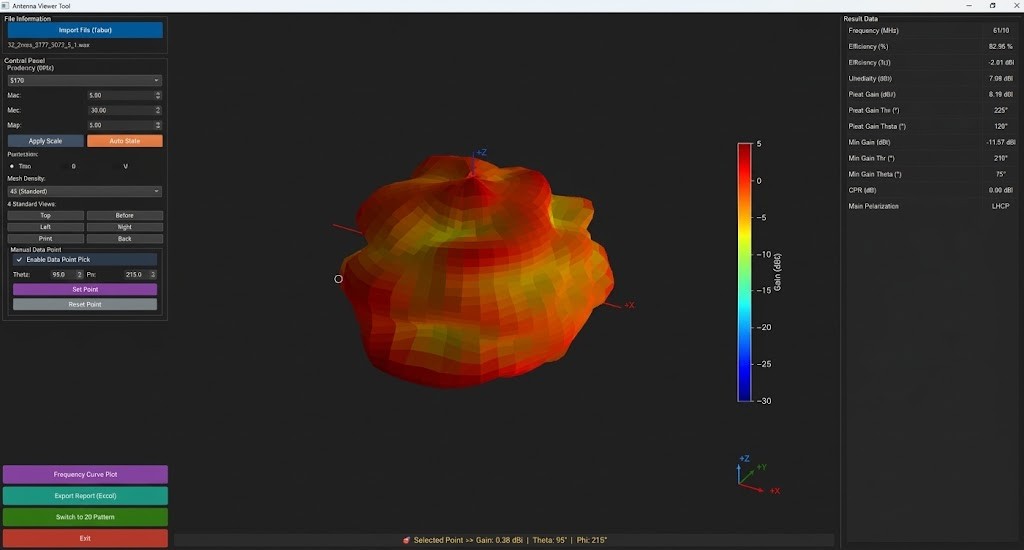Open the Frequency Curve Plot
The height and width of the screenshot is (550, 1024).
(85, 474)
